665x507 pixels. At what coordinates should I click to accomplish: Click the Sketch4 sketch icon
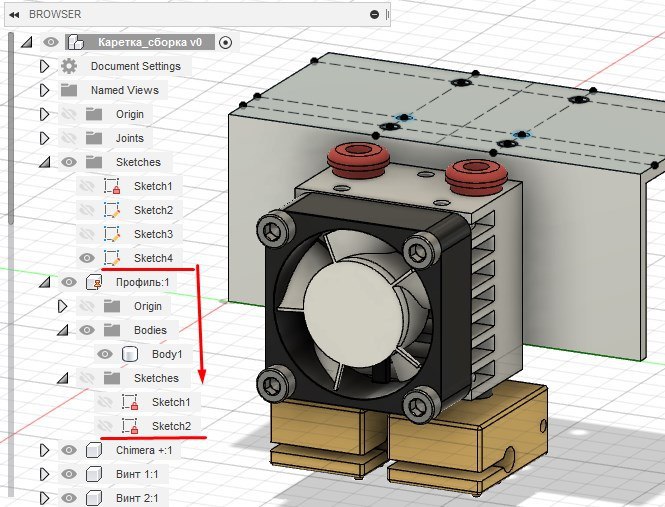(112, 258)
